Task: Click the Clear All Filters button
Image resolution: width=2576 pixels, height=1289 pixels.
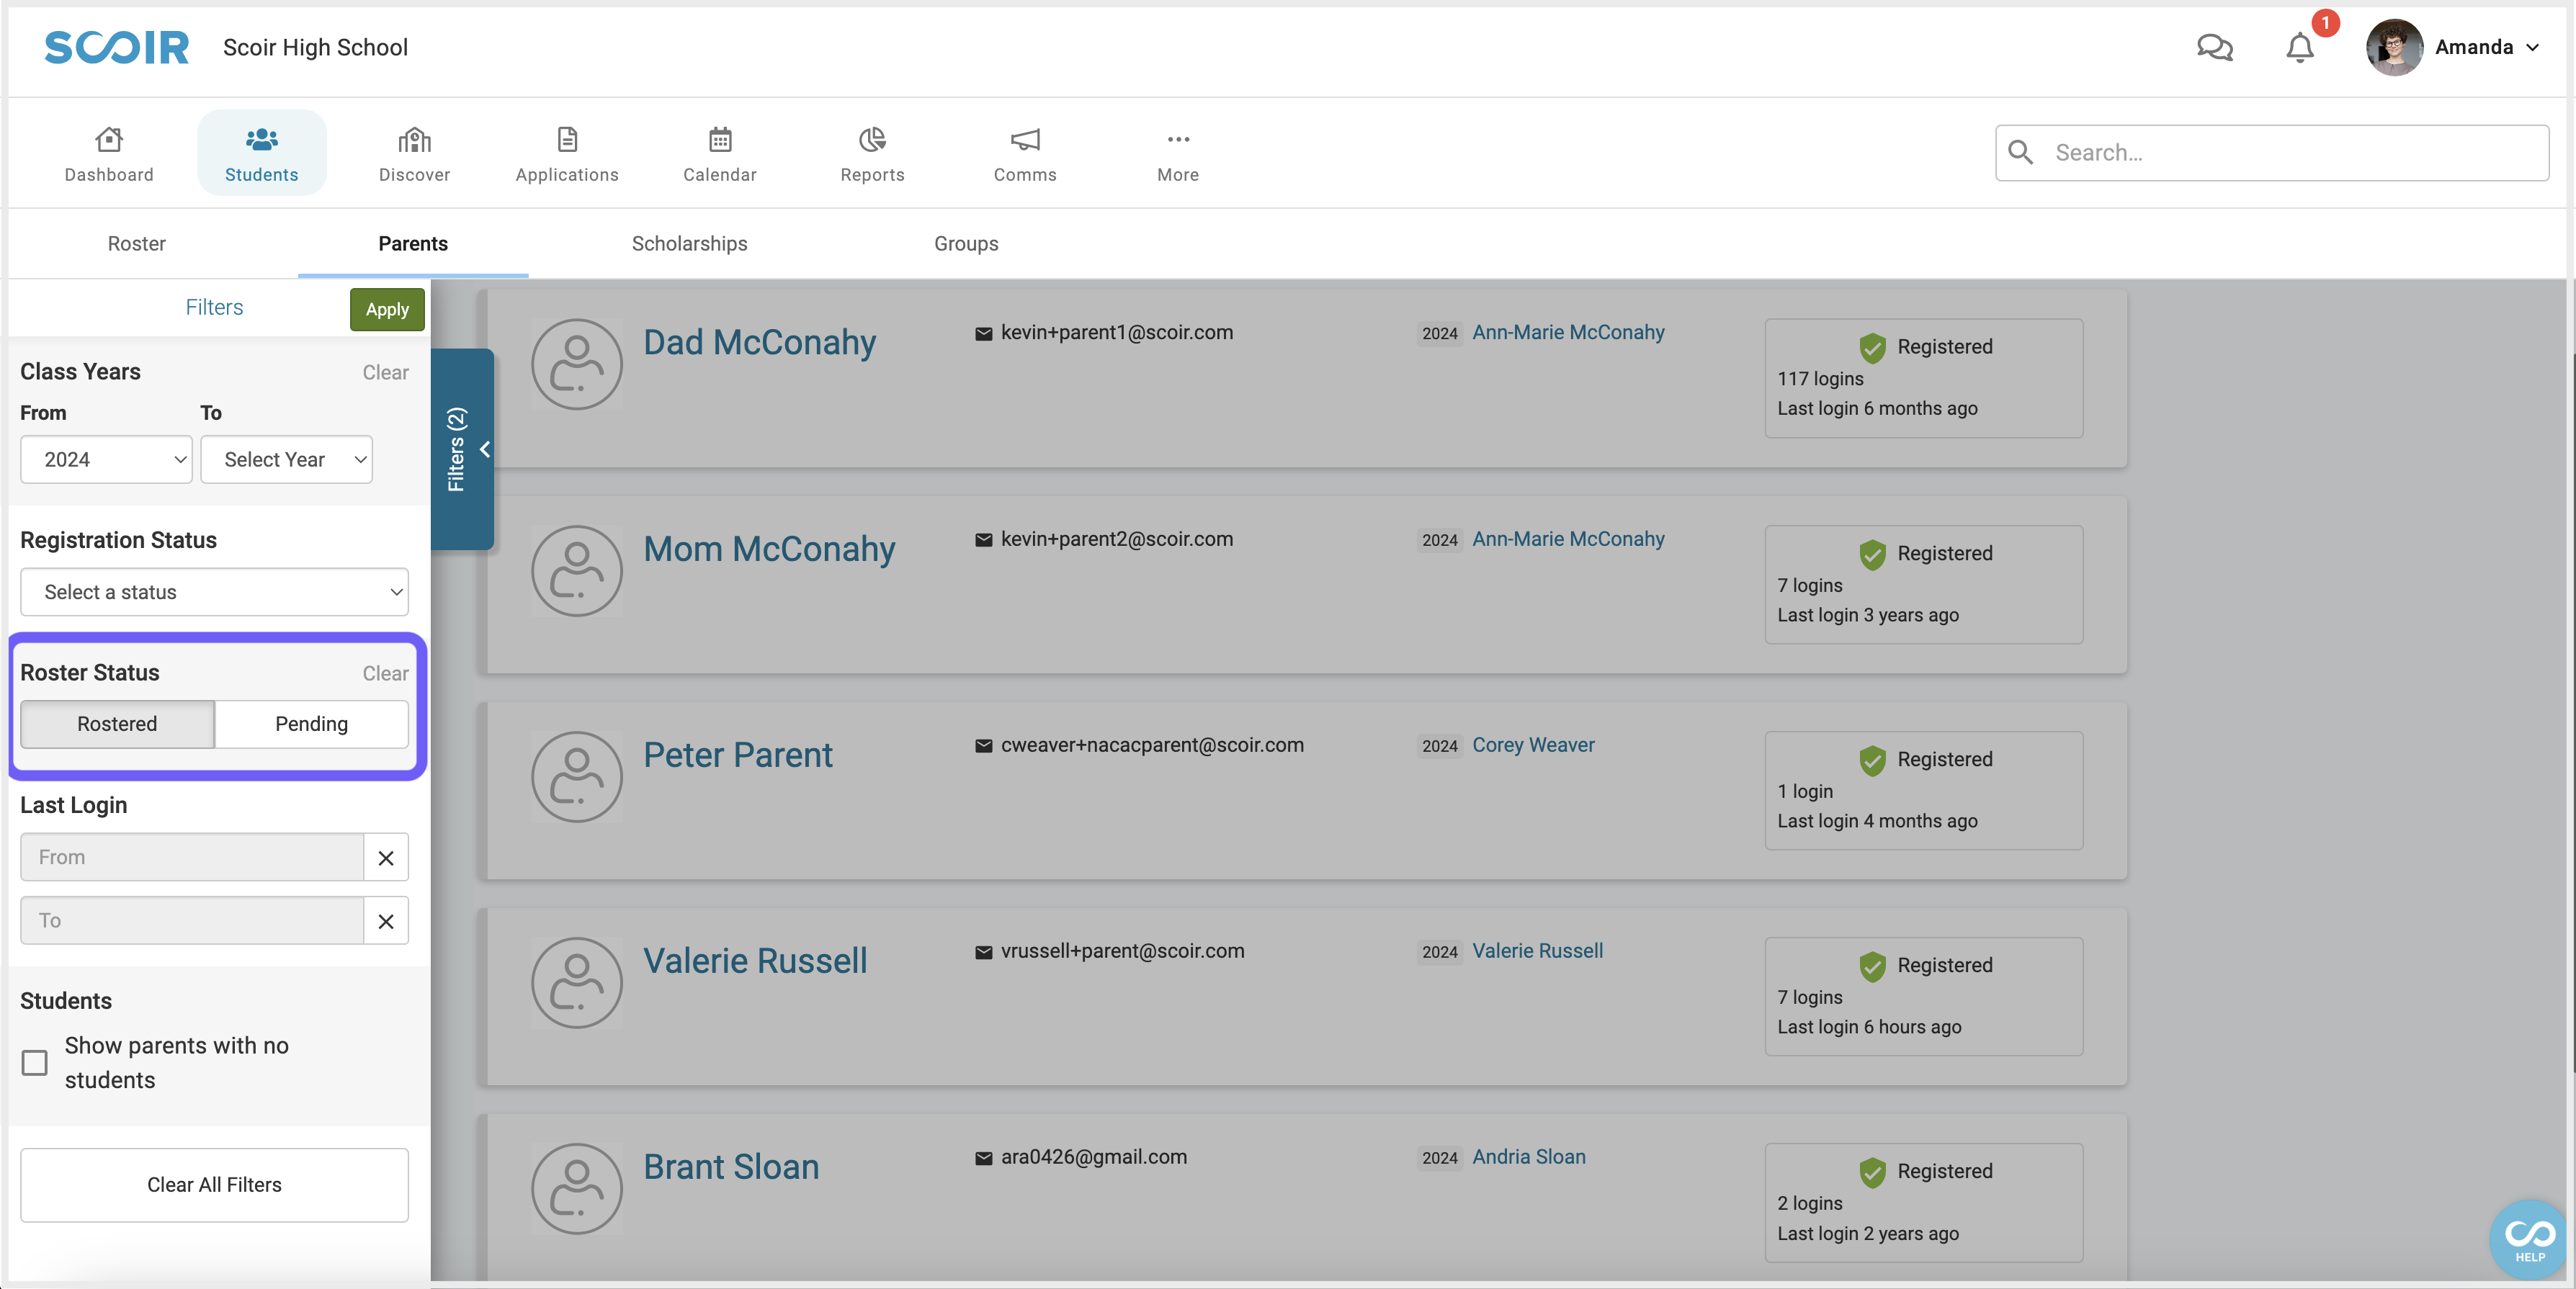Action: (214, 1184)
